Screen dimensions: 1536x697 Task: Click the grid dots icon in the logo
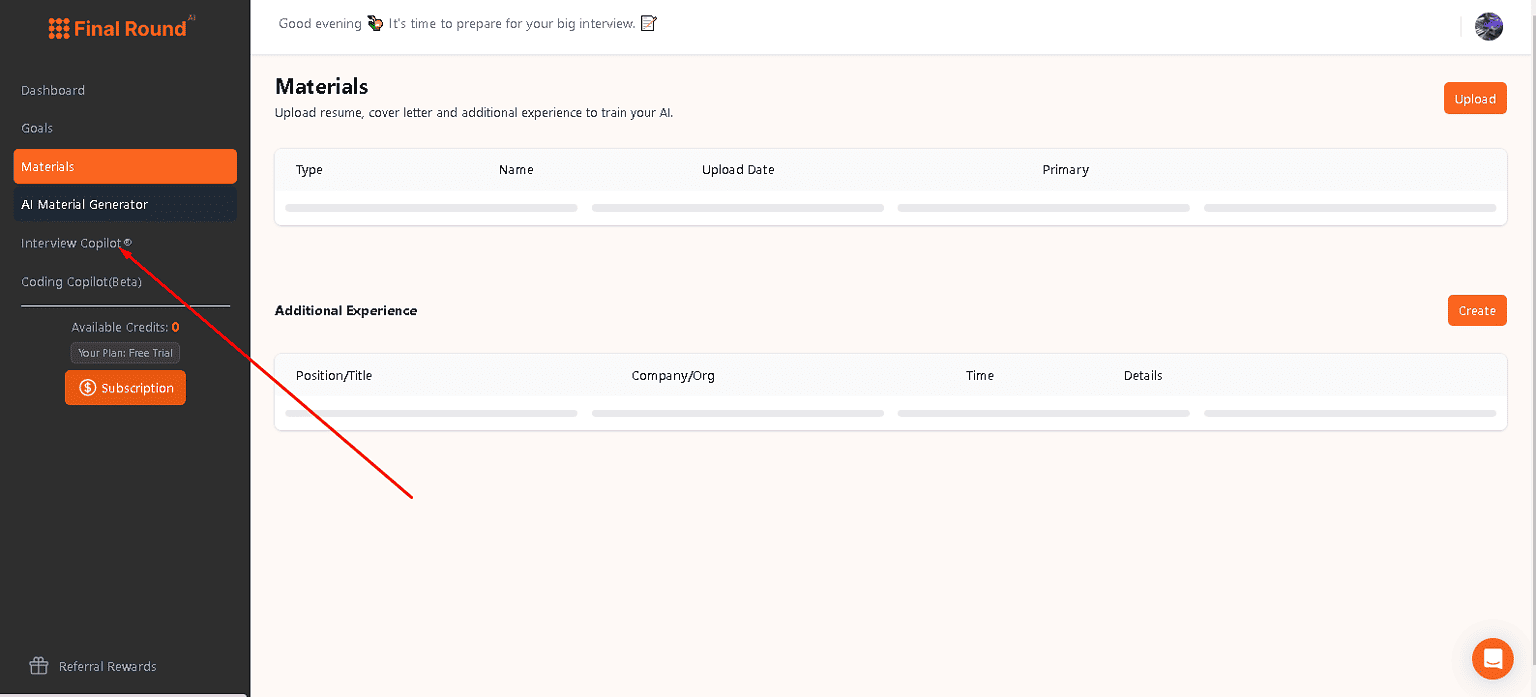point(57,27)
